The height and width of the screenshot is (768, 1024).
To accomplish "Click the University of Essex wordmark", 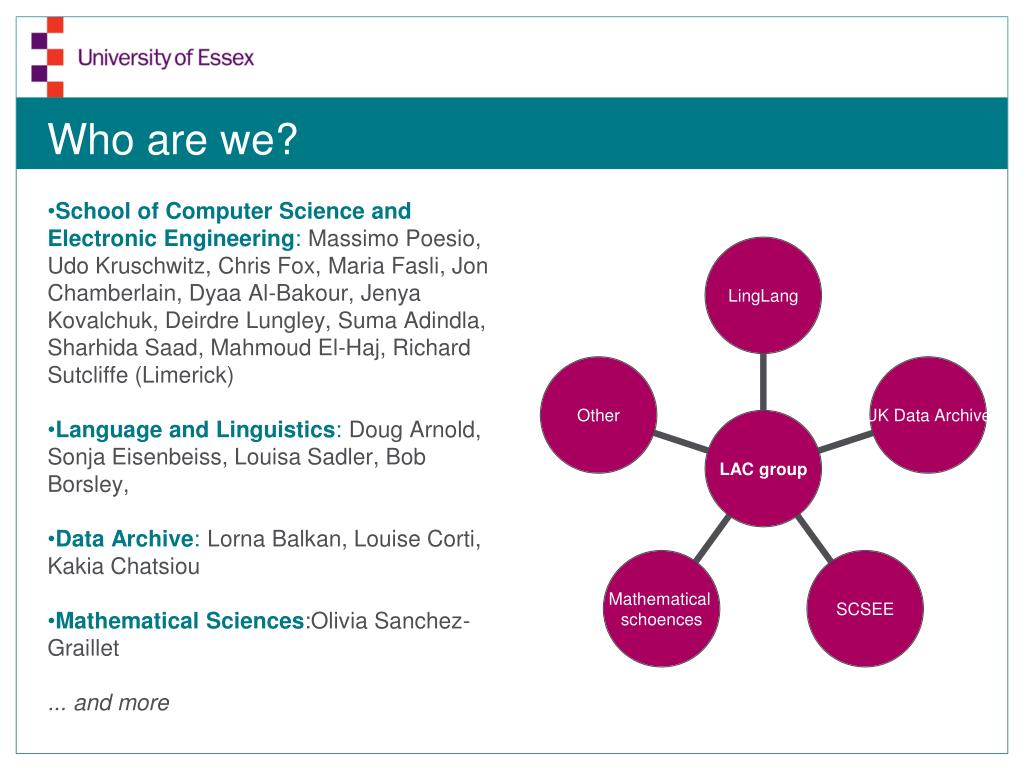I will pyautogui.click(x=165, y=57).
